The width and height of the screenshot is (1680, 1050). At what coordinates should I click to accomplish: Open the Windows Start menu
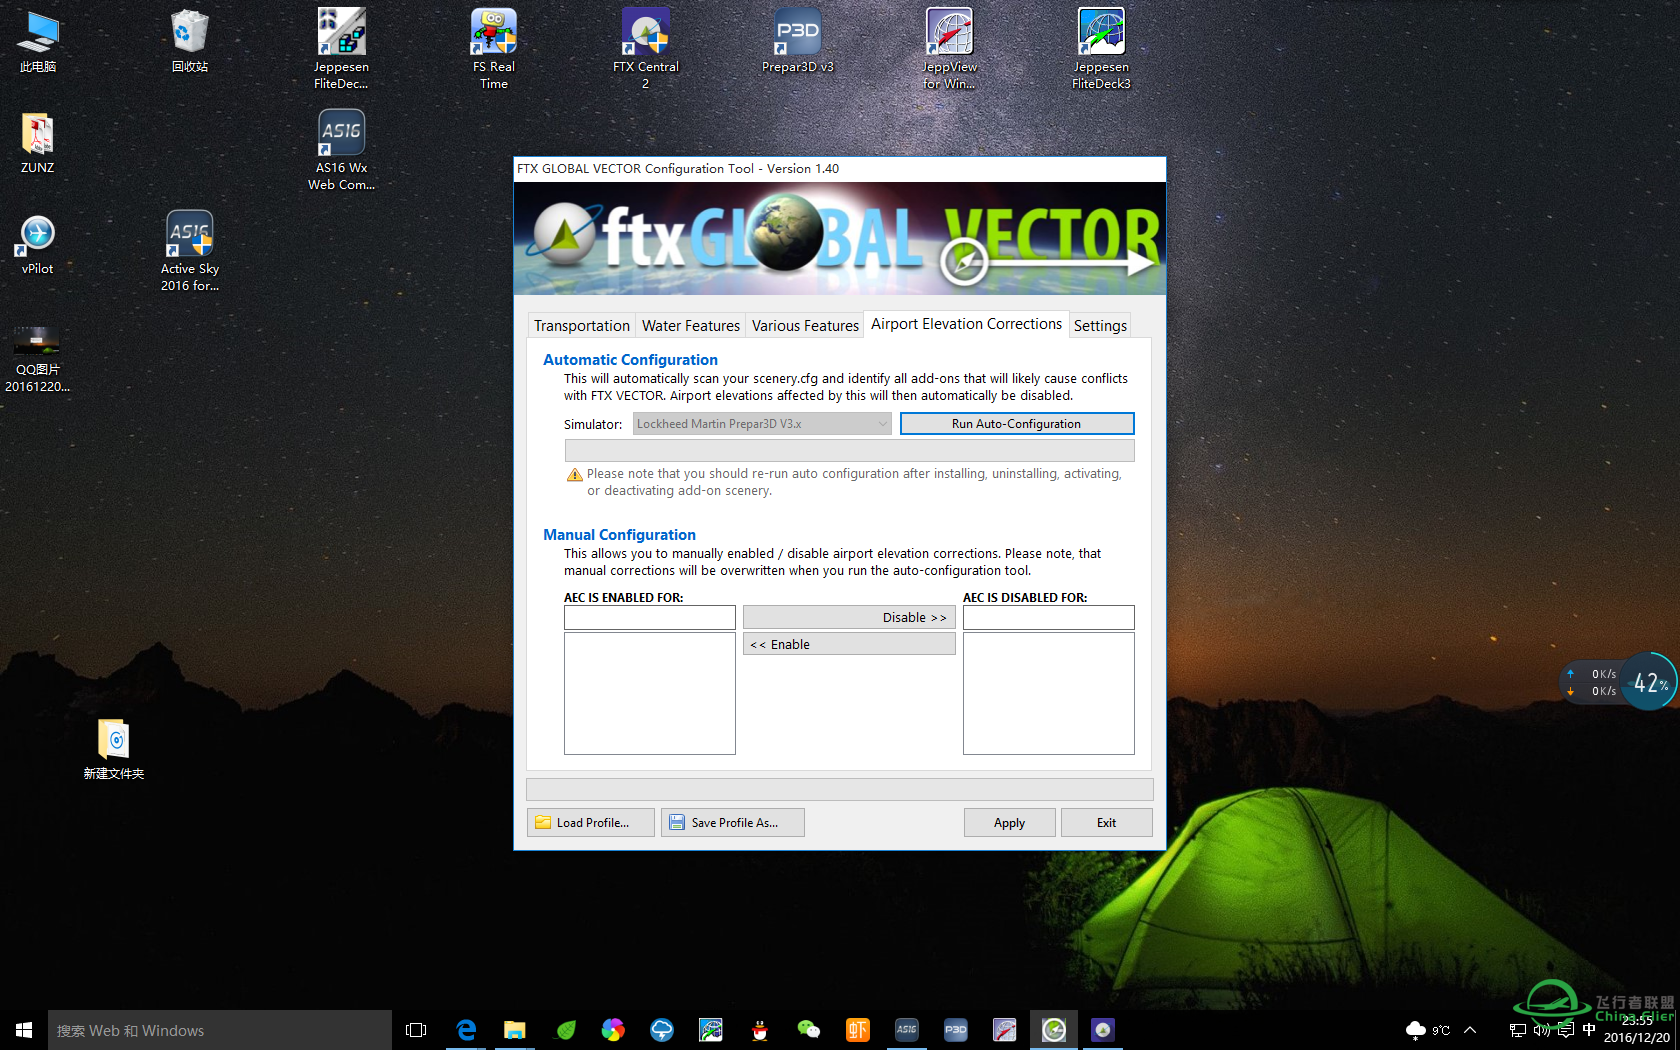(24, 1030)
